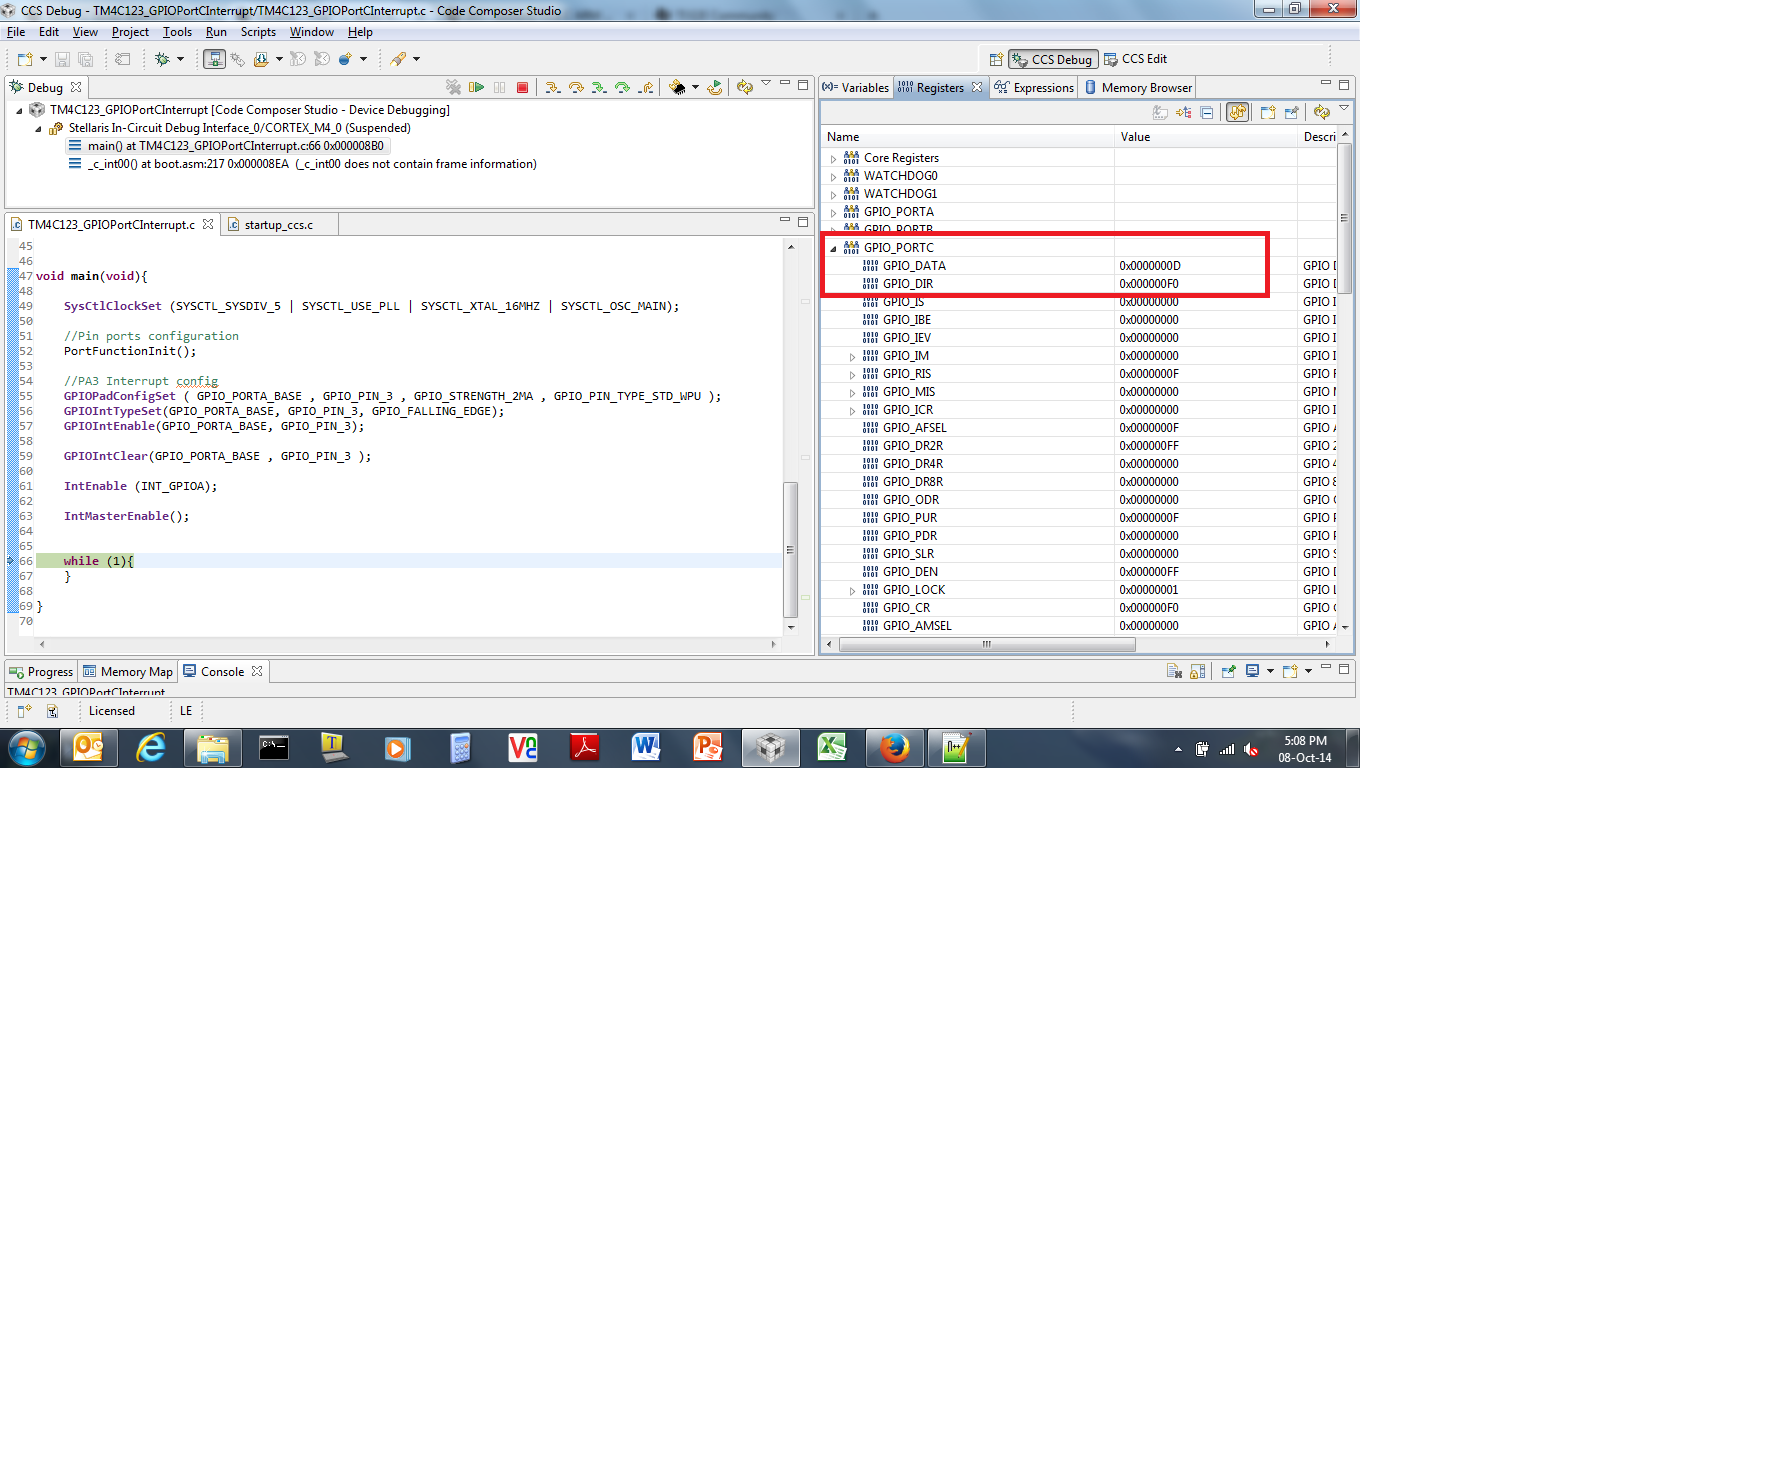Open the Project menu
Screen dimensions: 1792x1468
pos(130,32)
